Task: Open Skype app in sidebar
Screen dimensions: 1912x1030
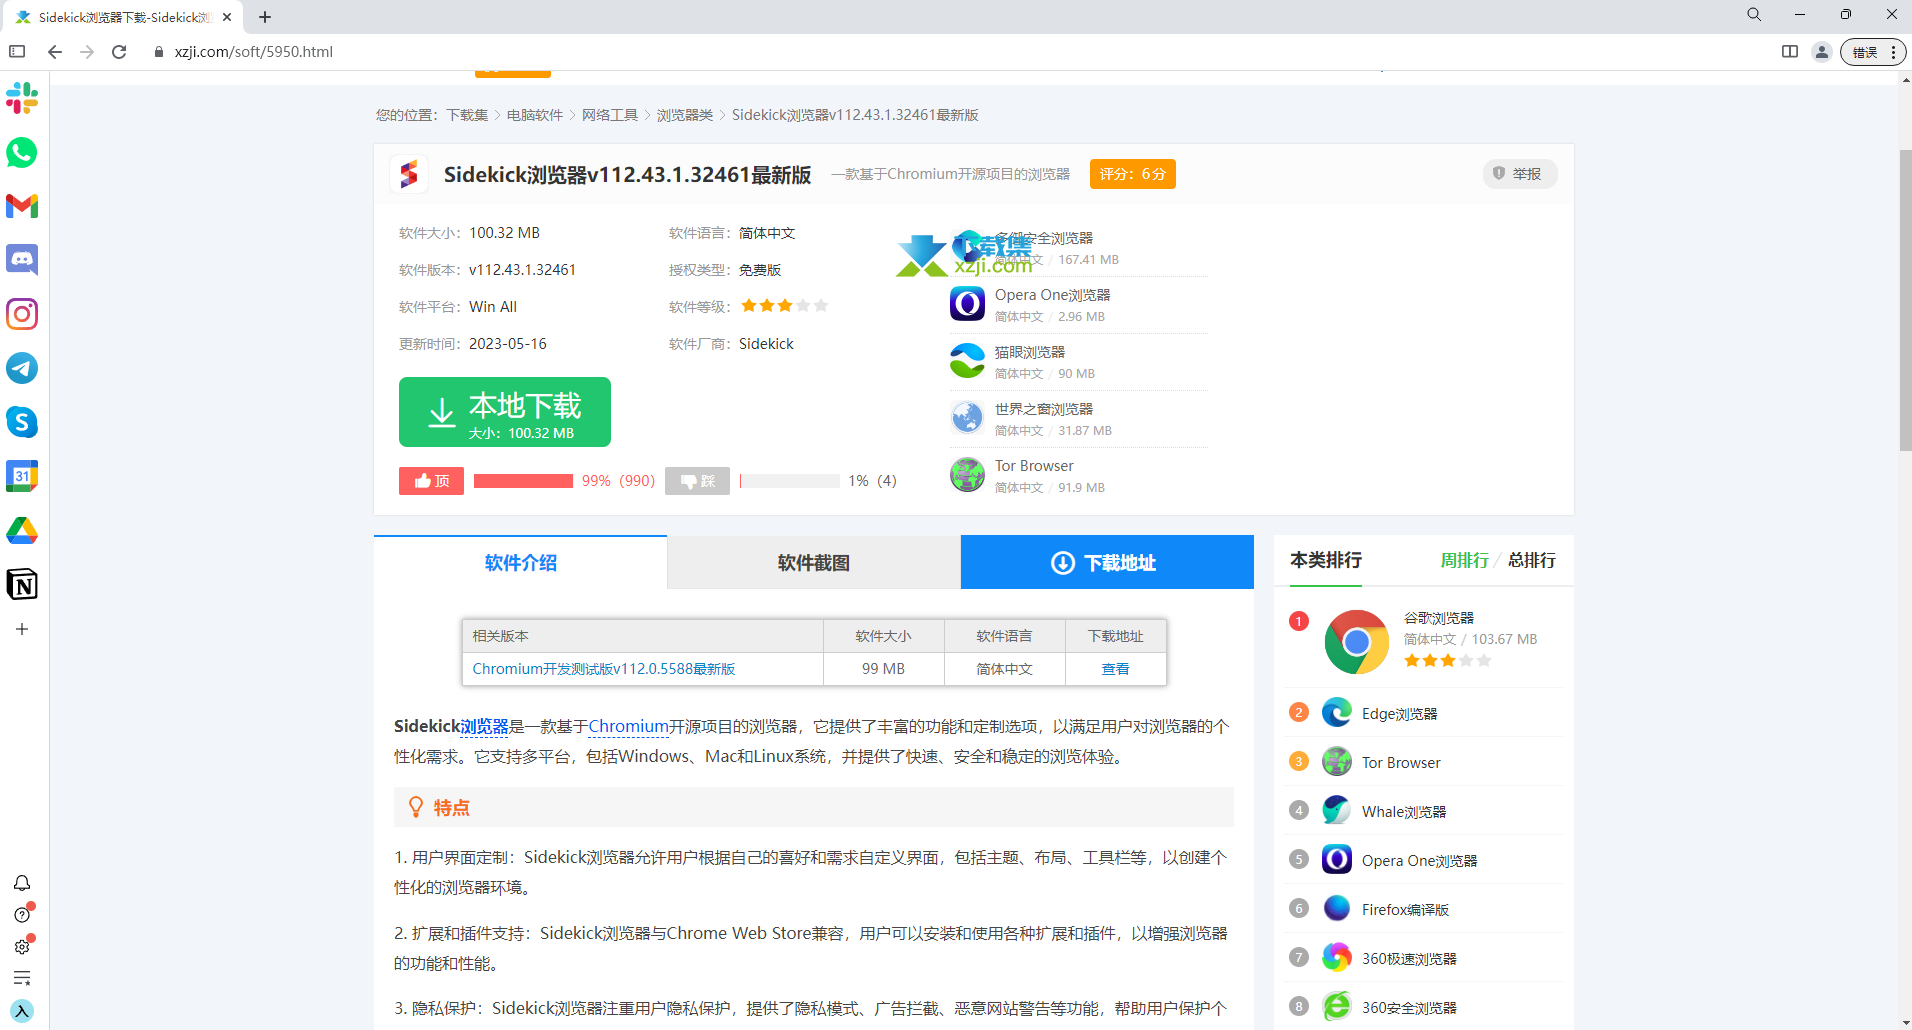Action: [22, 422]
